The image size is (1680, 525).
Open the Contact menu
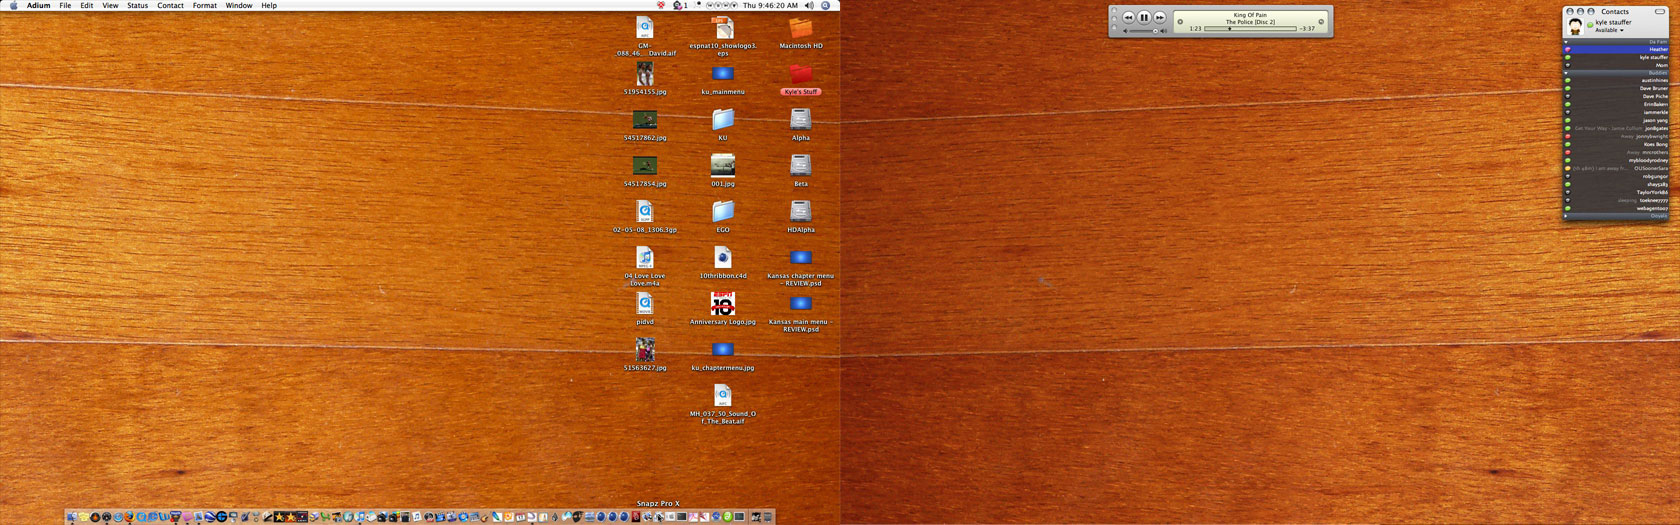click(x=171, y=5)
